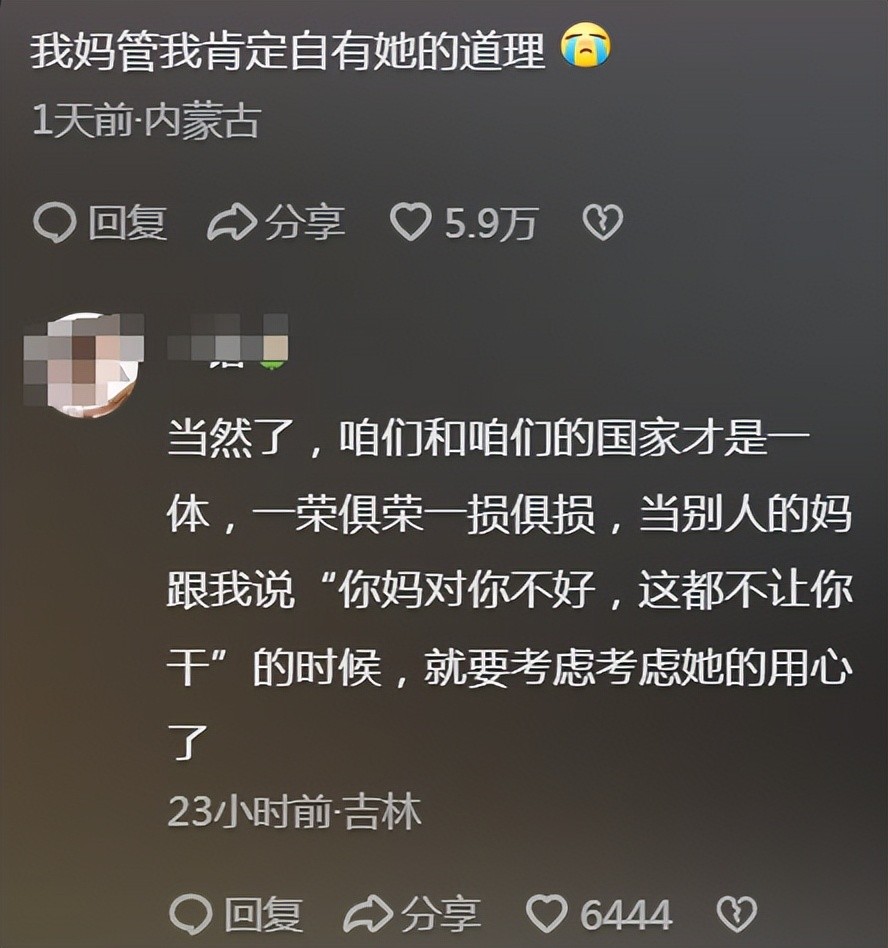Image resolution: width=888 pixels, height=948 pixels.
Task: Click reply bubble icon on top comment
Action: coord(55,223)
